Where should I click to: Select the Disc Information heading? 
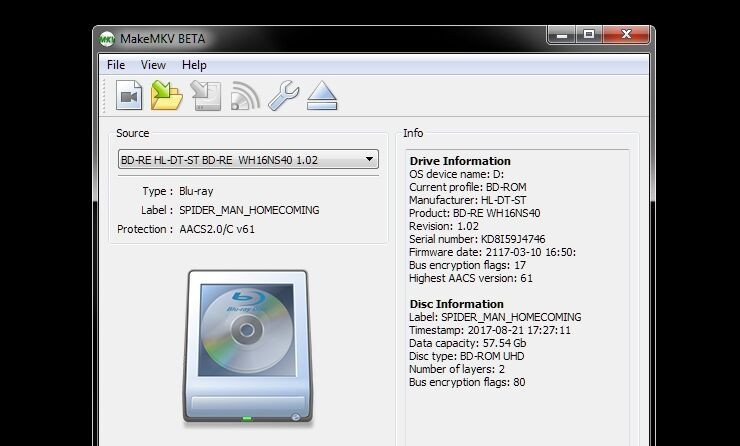click(x=456, y=304)
